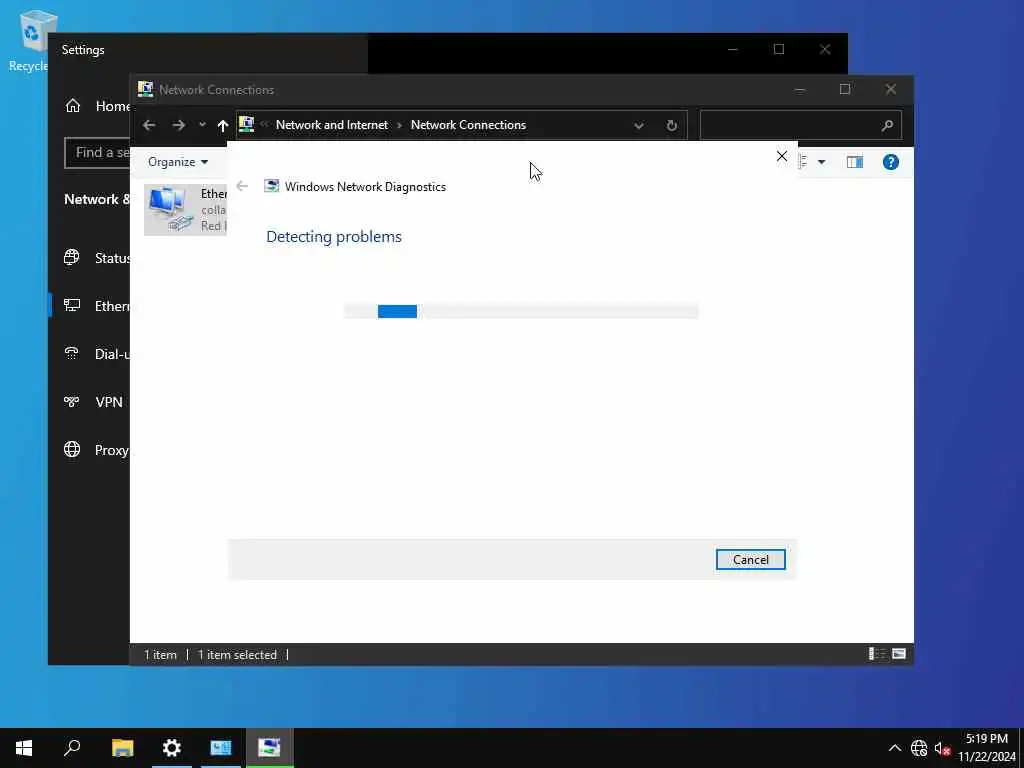The width and height of the screenshot is (1024, 768).
Task: Click the Network Connections window title icon
Action: 145,89
